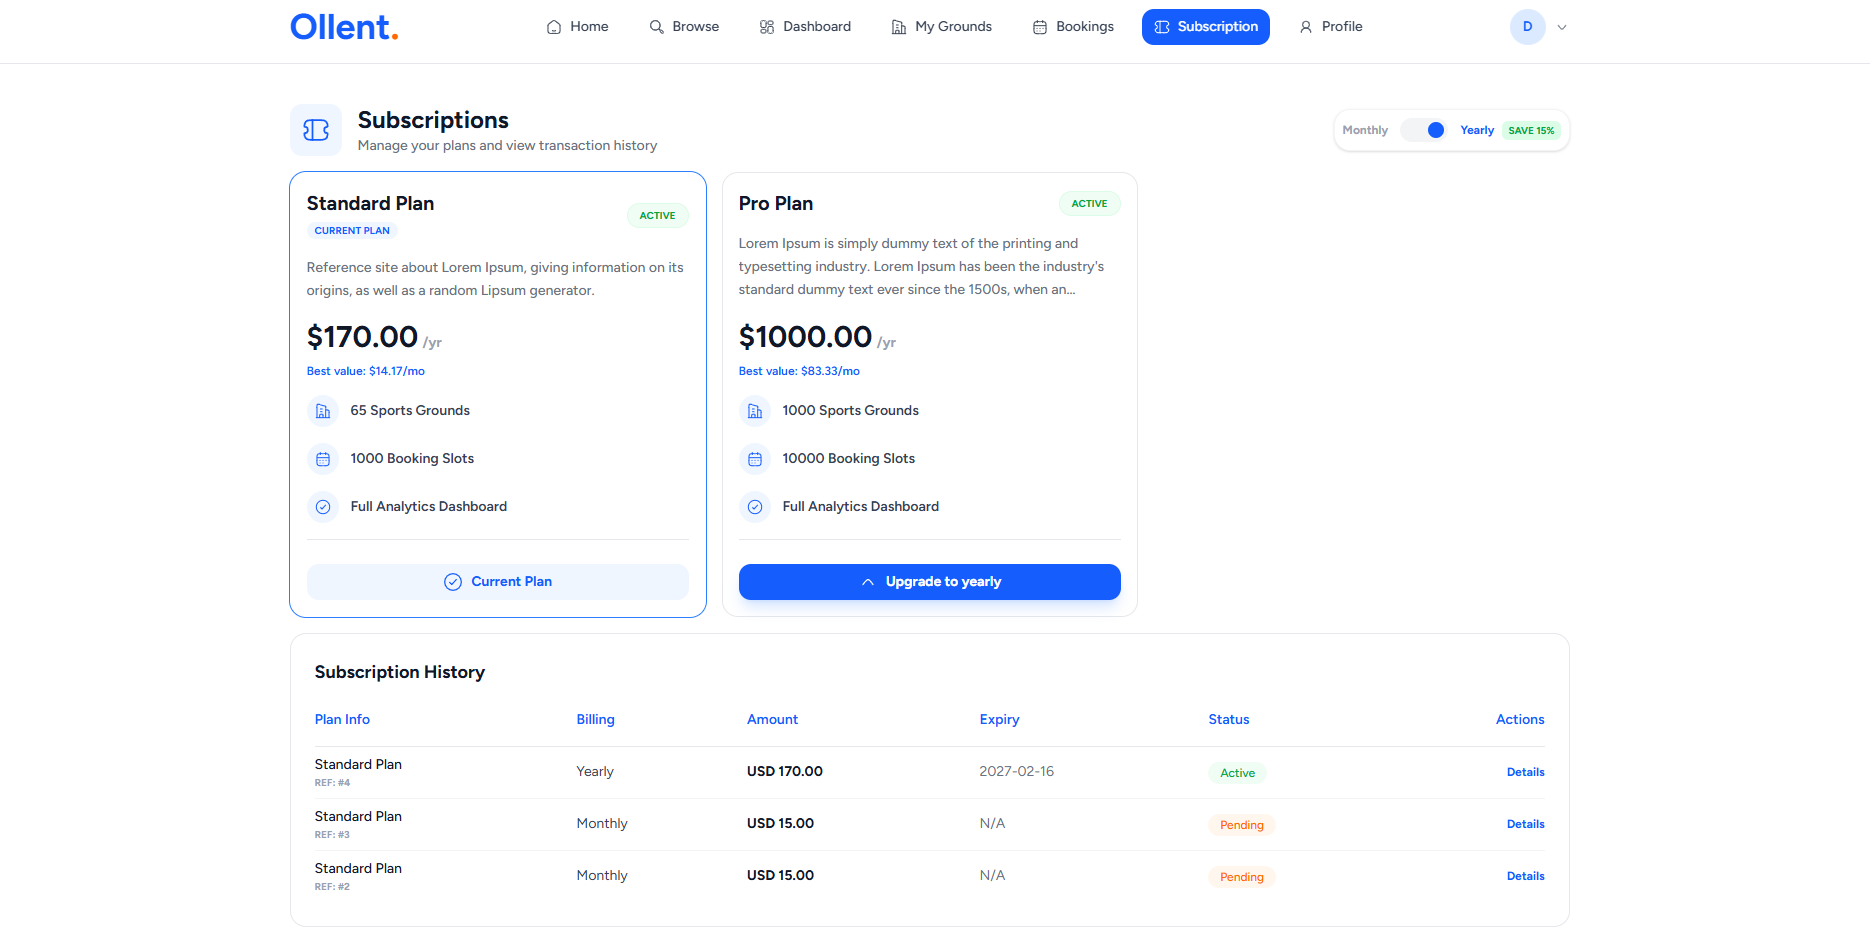Click the Actions column header
This screenshot has height=935, width=1870.
[1520, 720]
